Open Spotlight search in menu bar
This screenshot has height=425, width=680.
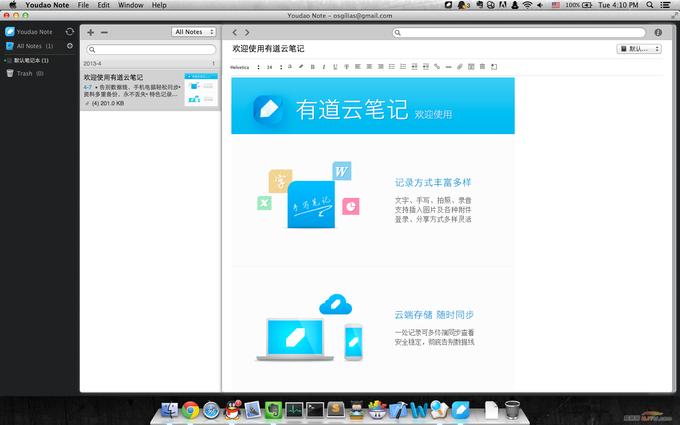(650, 5)
